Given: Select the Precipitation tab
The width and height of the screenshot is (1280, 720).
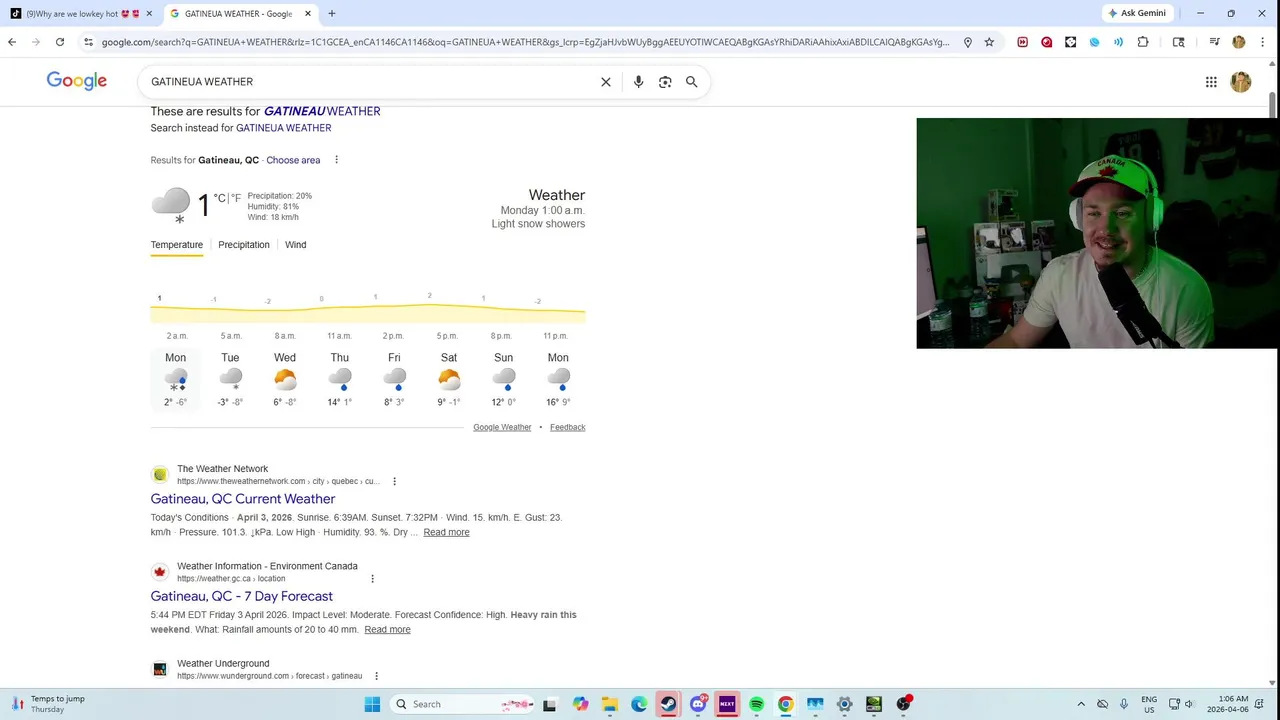Looking at the screenshot, I should click(244, 245).
